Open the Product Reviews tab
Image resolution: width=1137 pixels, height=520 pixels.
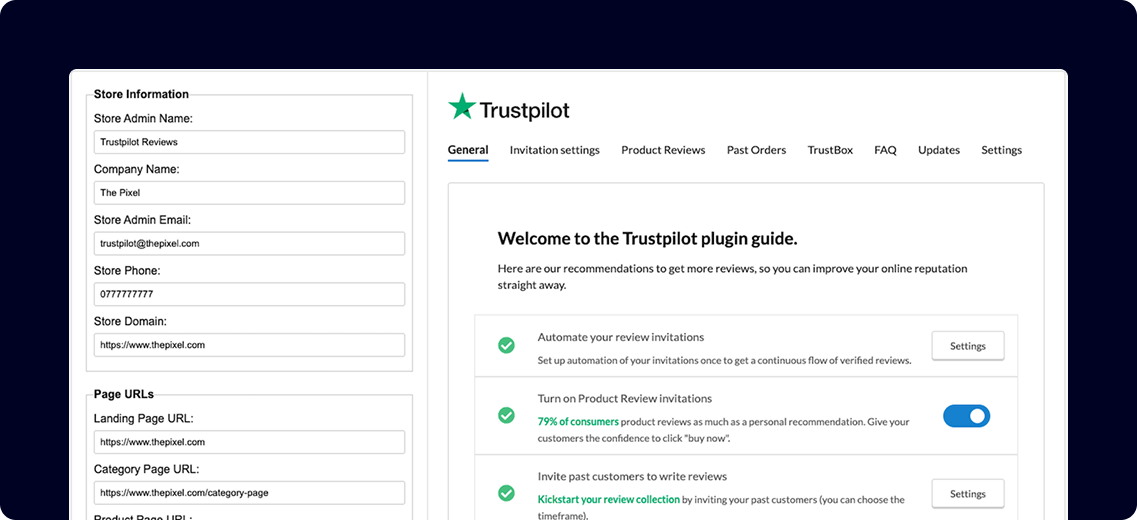tap(663, 150)
